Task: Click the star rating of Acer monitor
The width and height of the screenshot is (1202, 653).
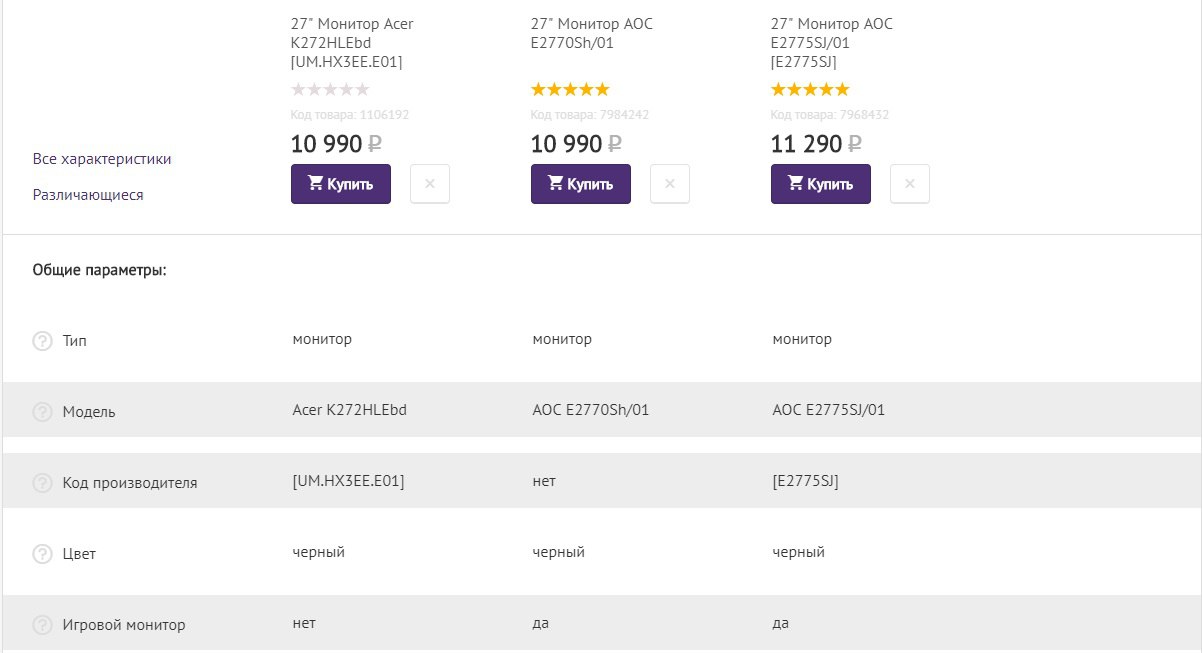Action: point(330,89)
